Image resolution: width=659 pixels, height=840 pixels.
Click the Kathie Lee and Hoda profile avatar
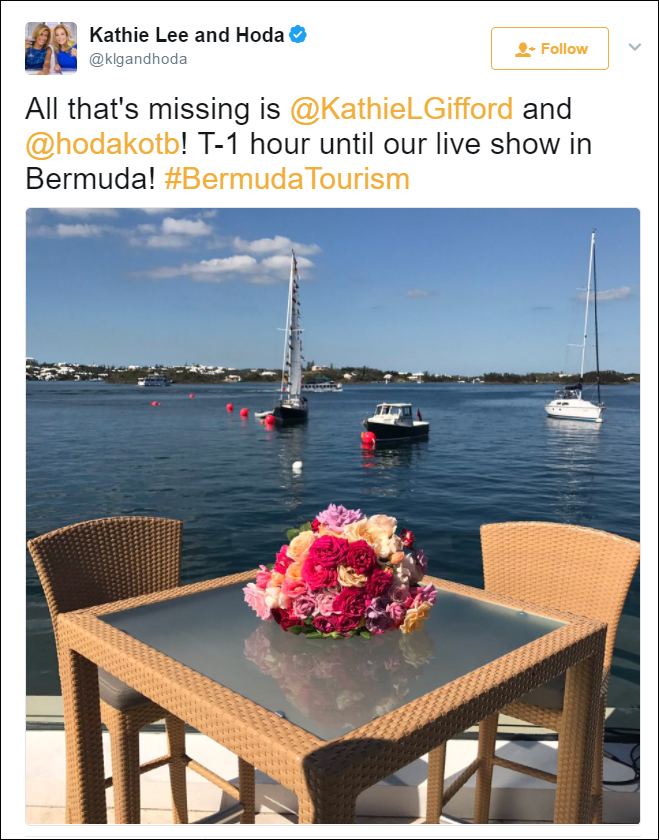(51, 48)
